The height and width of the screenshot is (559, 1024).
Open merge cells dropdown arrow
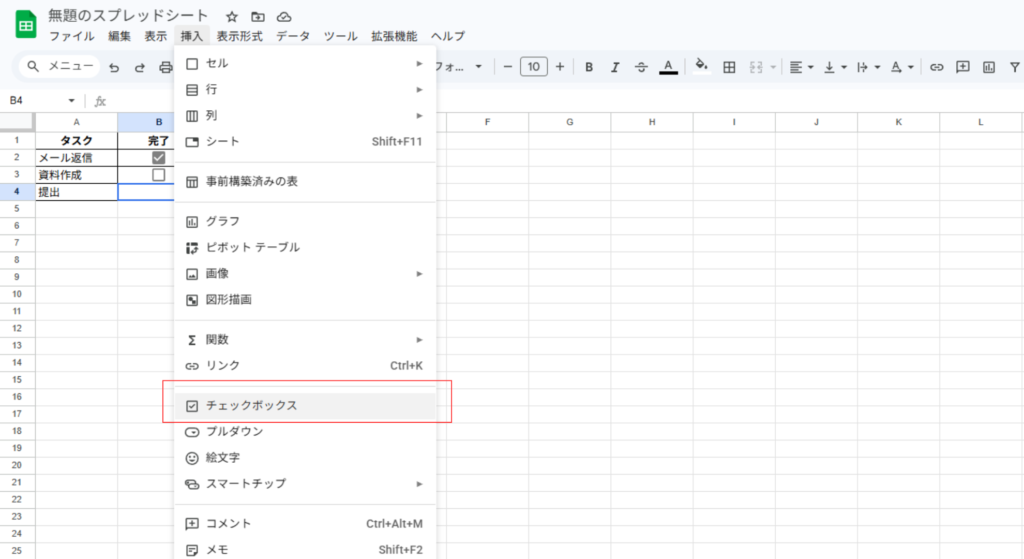[x=773, y=67]
